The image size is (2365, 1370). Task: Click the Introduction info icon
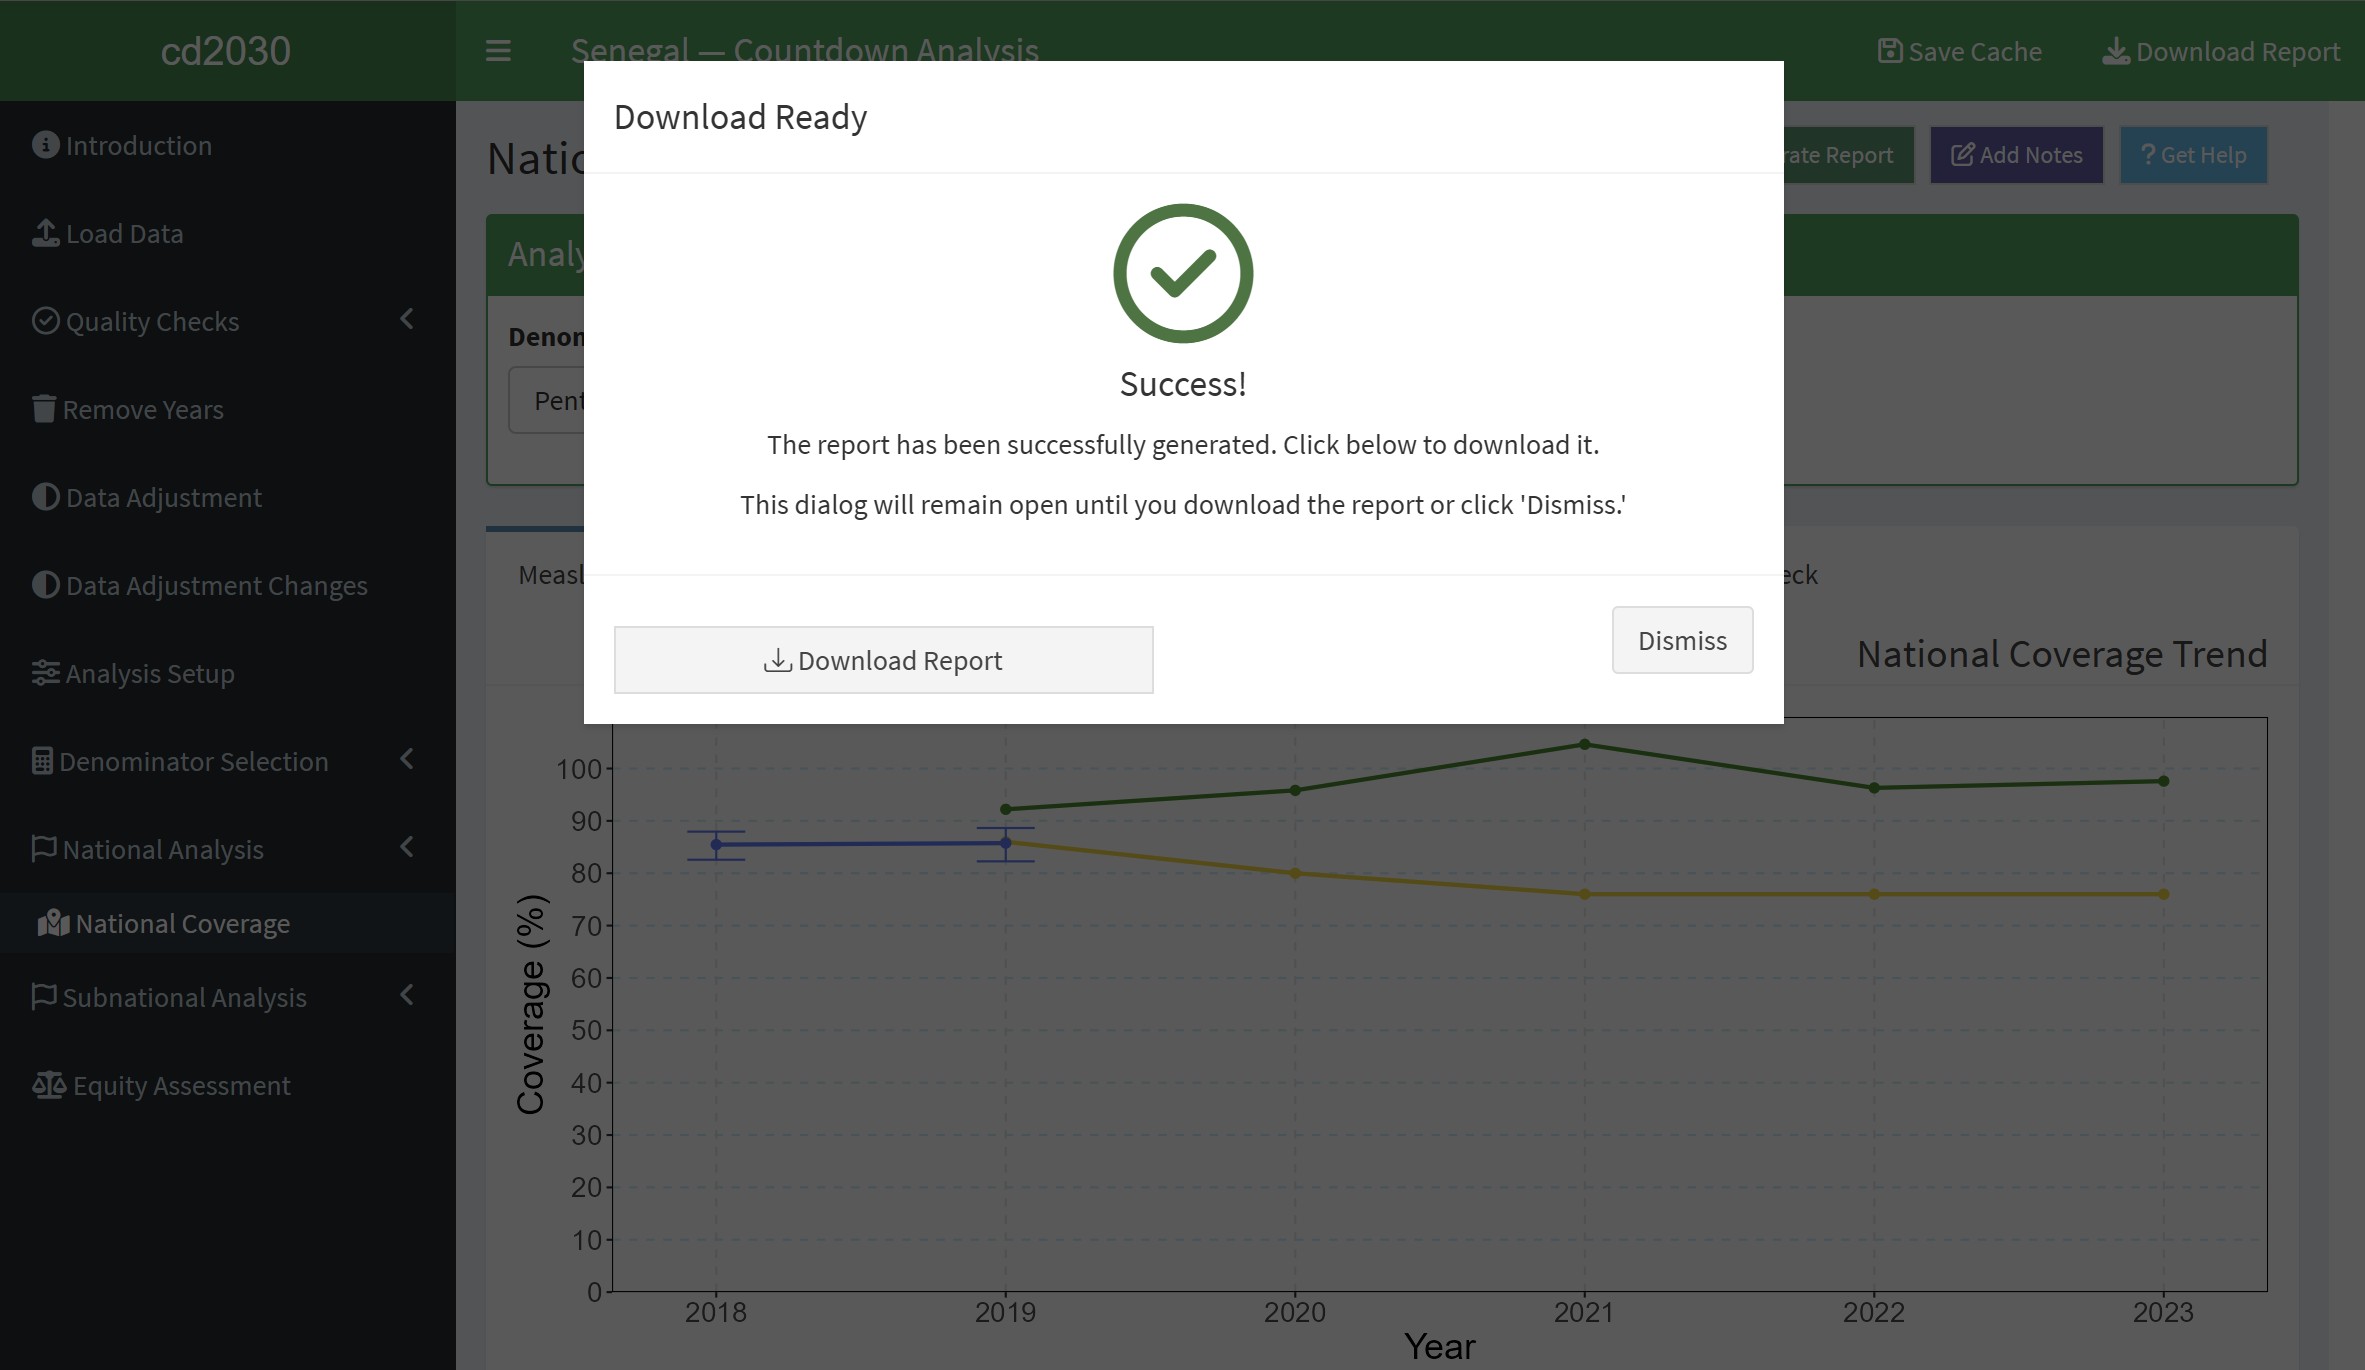[x=44, y=144]
